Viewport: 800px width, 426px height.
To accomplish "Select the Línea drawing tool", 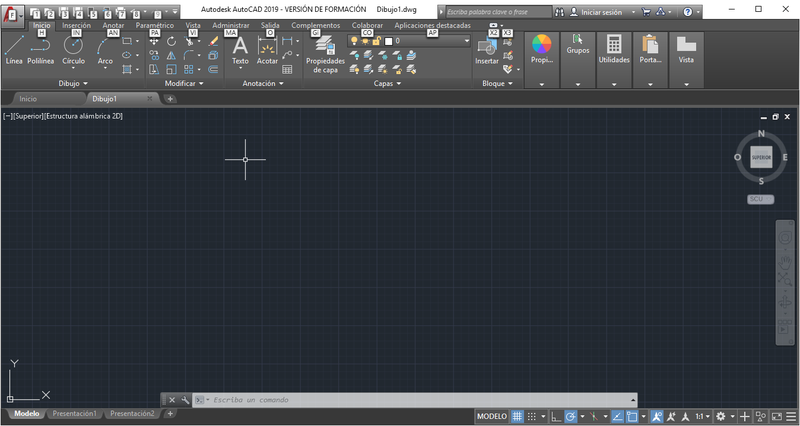I will [14, 50].
